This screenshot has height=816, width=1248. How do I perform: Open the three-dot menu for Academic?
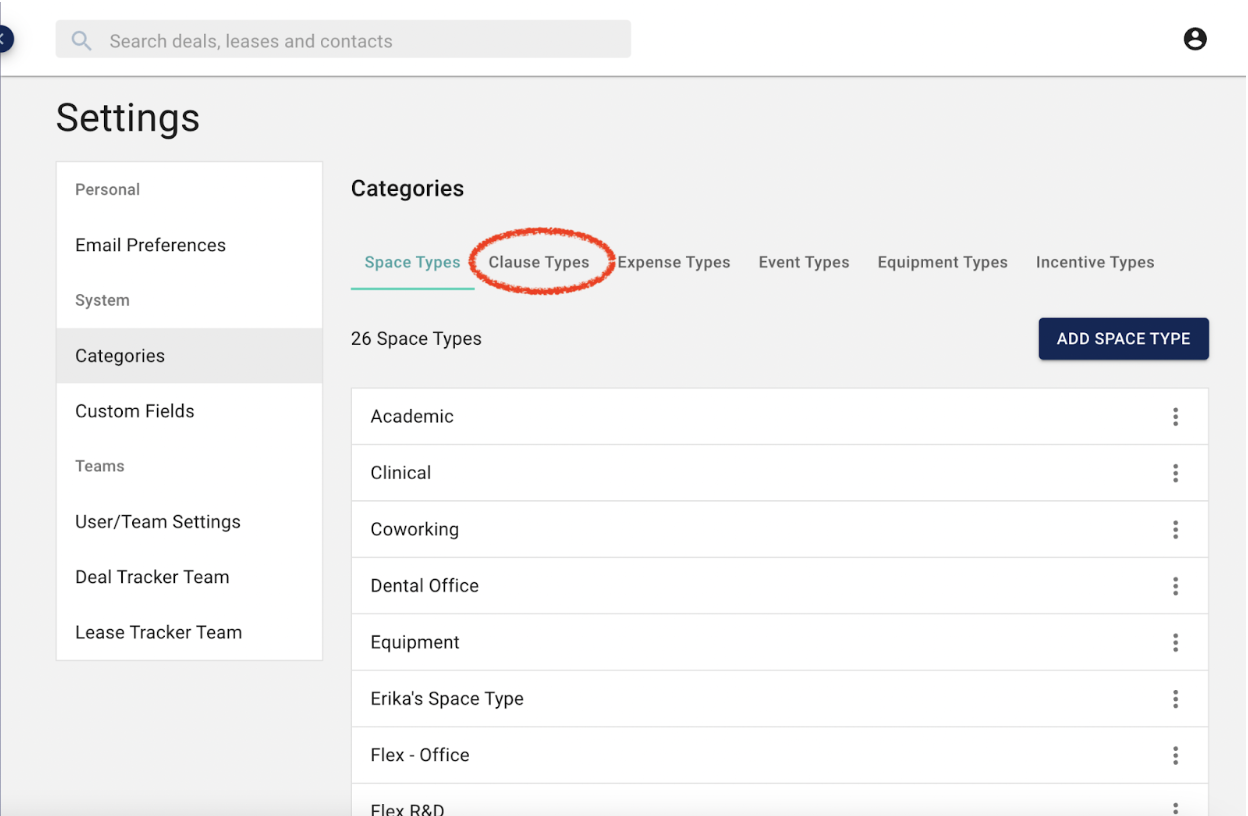tap(1175, 417)
